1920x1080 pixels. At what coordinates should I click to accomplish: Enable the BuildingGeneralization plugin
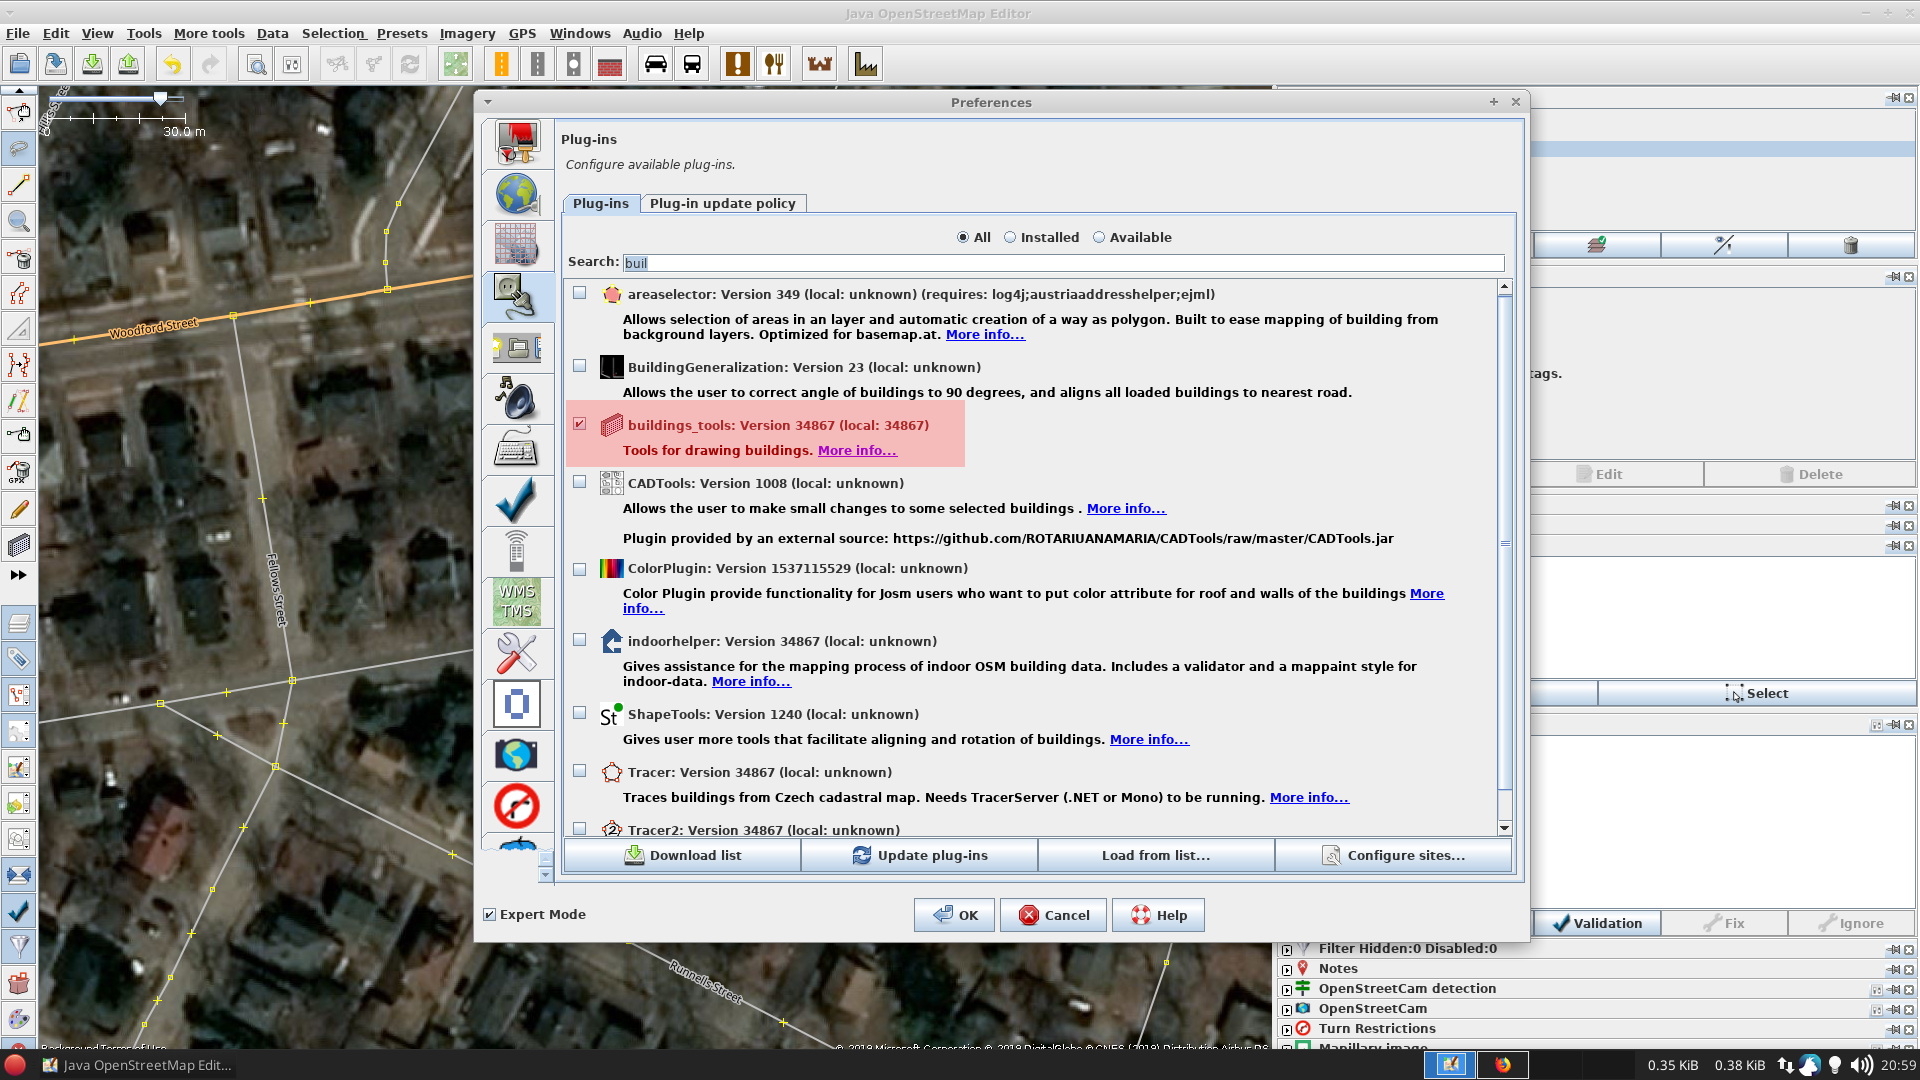pyautogui.click(x=580, y=366)
